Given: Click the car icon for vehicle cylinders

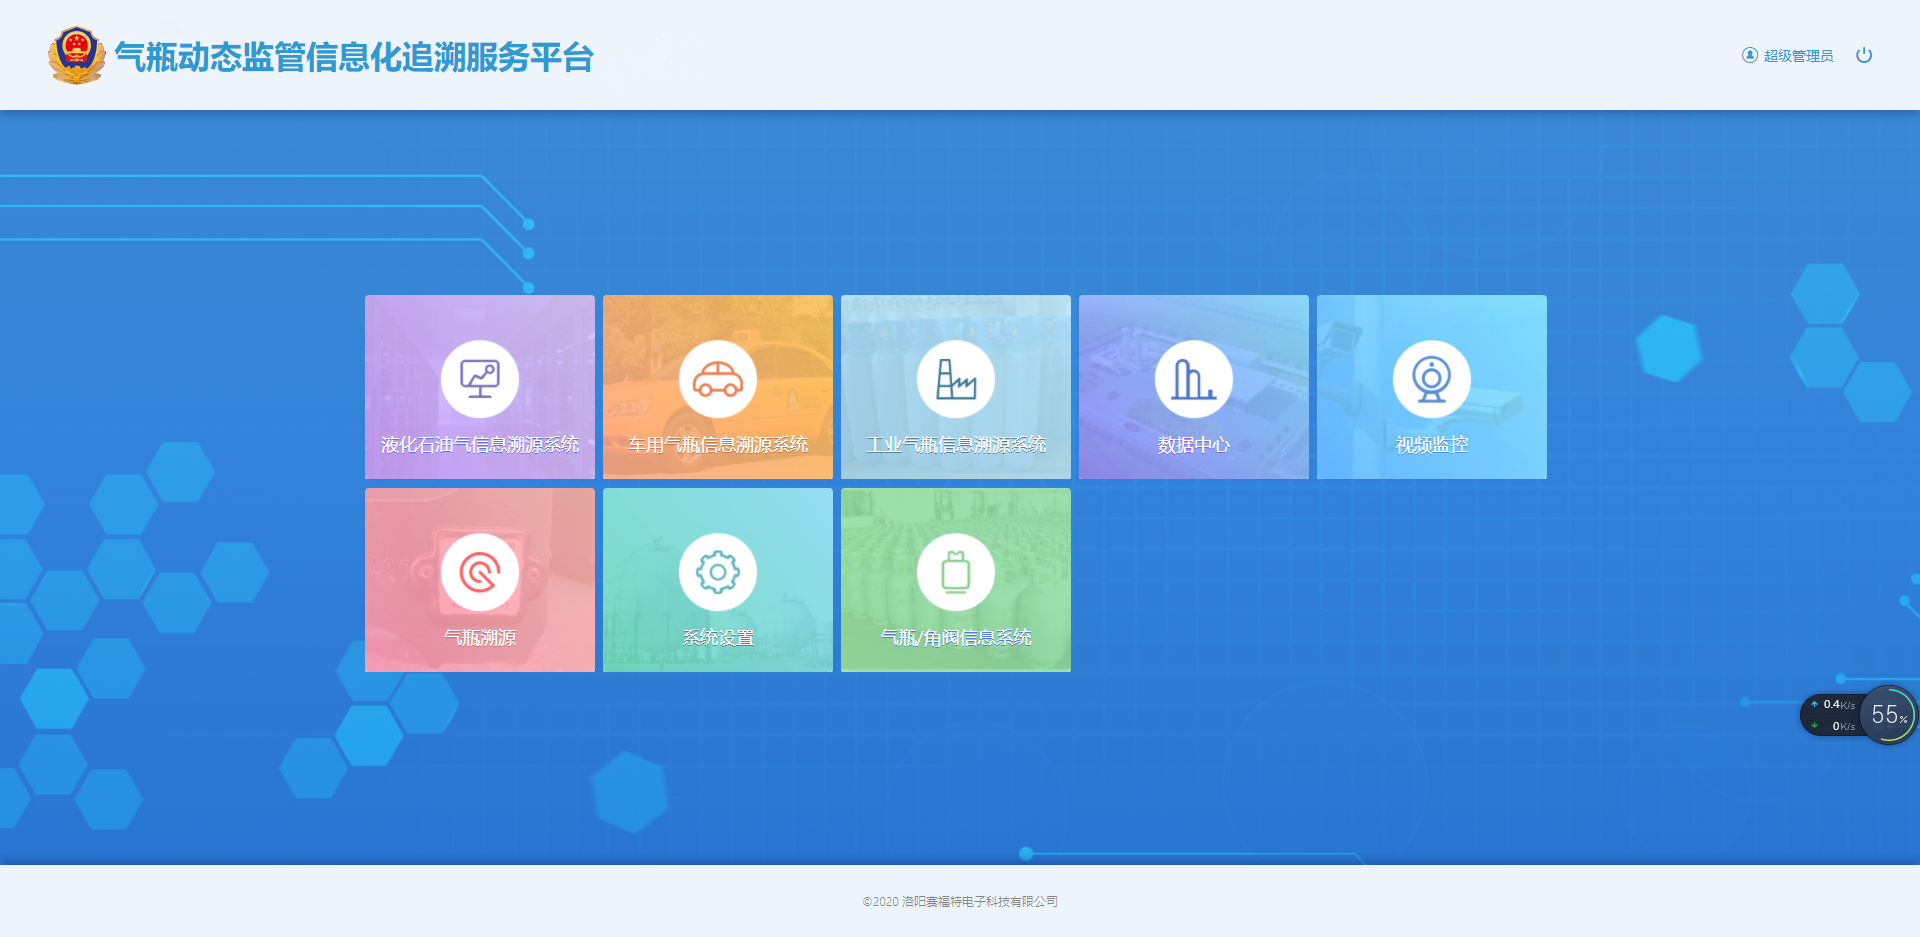Looking at the screenshot, I should 718,379.
